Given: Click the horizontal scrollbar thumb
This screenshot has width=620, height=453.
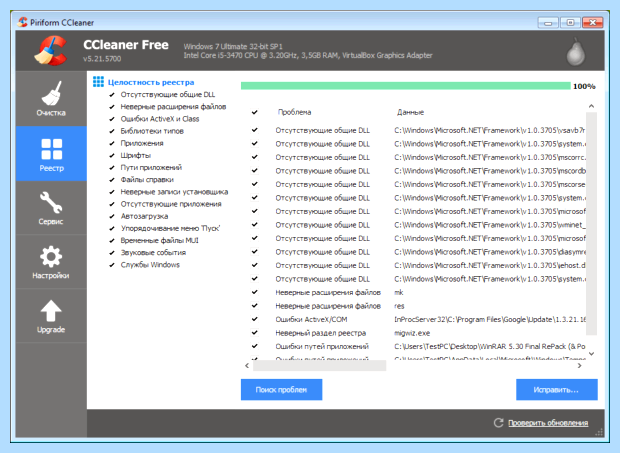Looking at the screenshot, I should 319,366.
